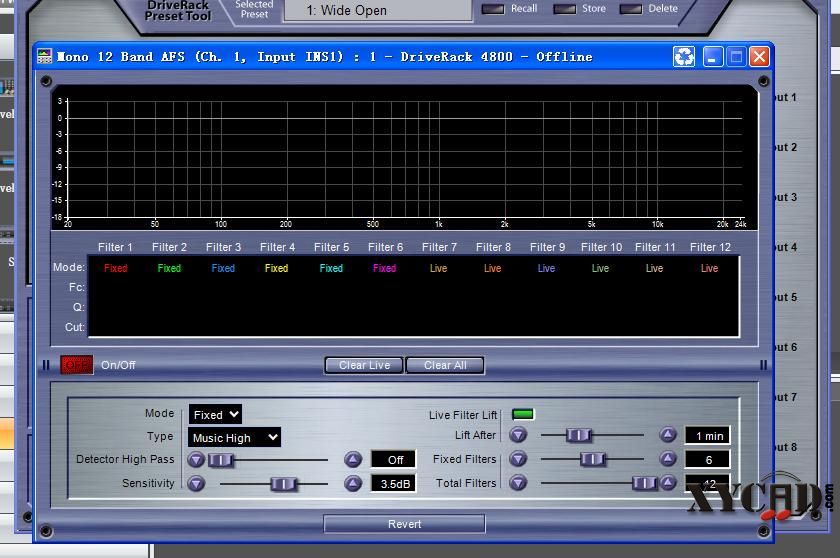This screenshot has height=558, width=840.
Task: Toggle the AFS On/Off red button
Action: (x=76, y=365)
